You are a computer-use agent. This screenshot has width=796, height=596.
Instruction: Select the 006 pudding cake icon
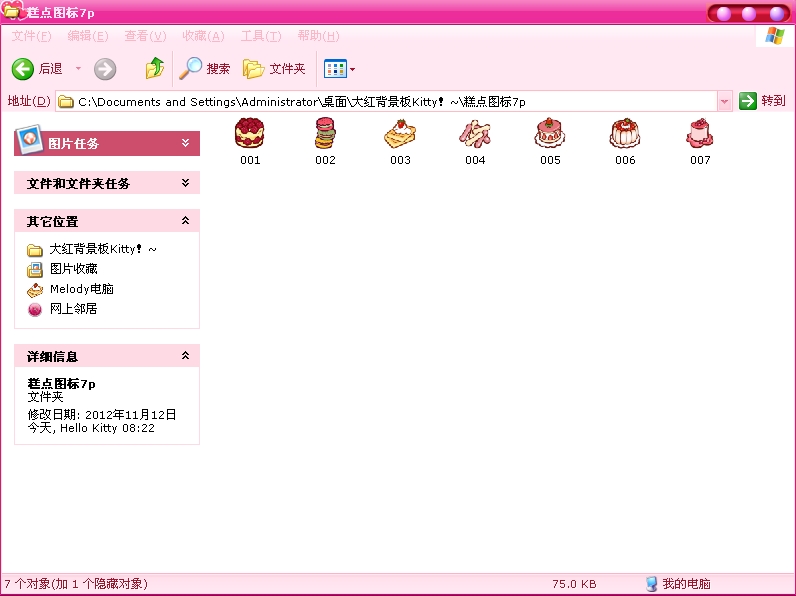625,133
